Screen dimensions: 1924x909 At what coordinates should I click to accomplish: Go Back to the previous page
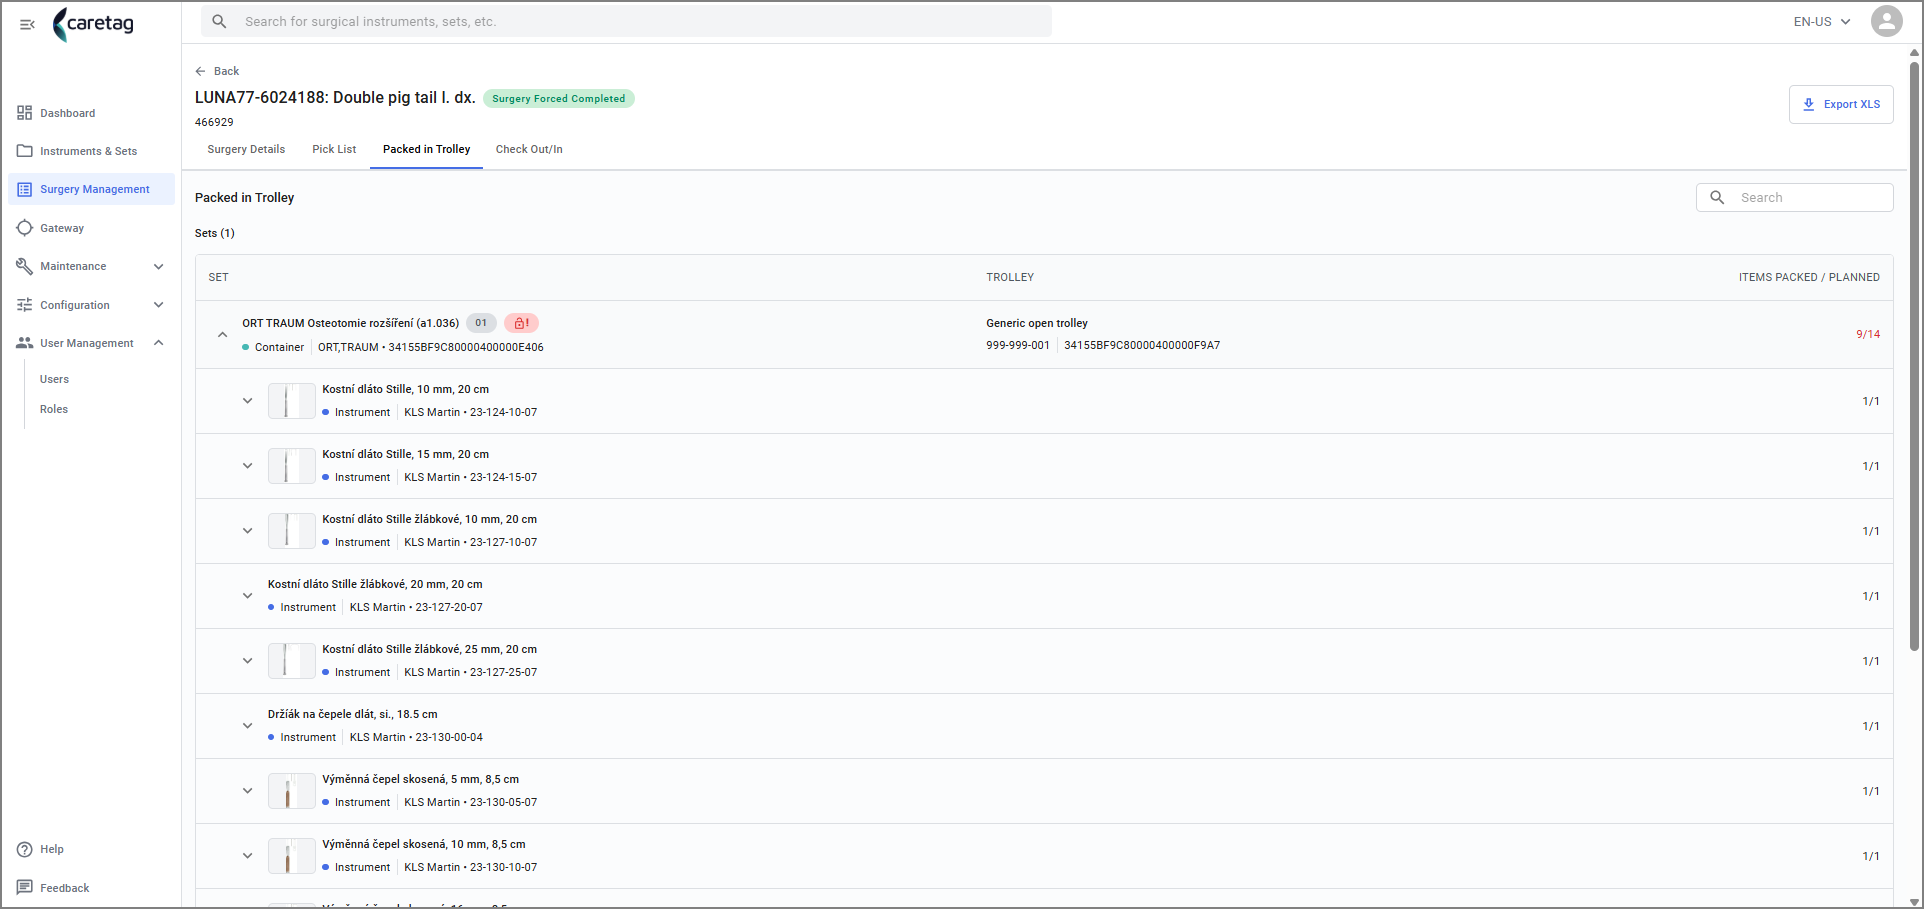point(217,71)
